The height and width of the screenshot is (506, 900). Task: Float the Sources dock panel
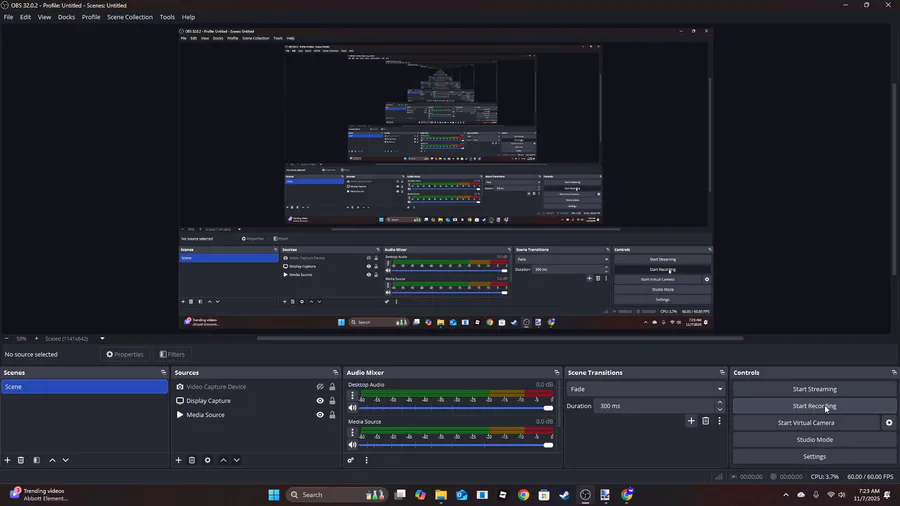pos(336,372)
